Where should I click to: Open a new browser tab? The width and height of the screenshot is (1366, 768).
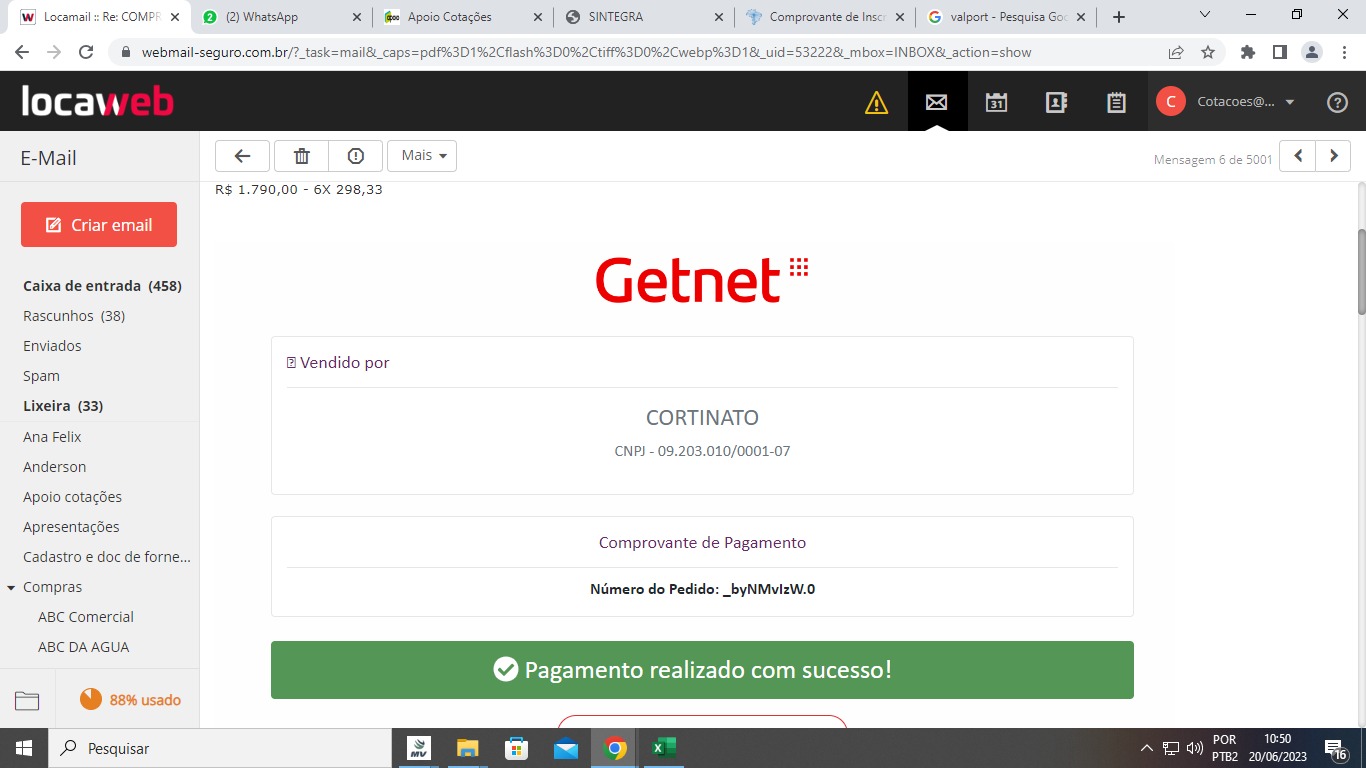pos(1119,17)
